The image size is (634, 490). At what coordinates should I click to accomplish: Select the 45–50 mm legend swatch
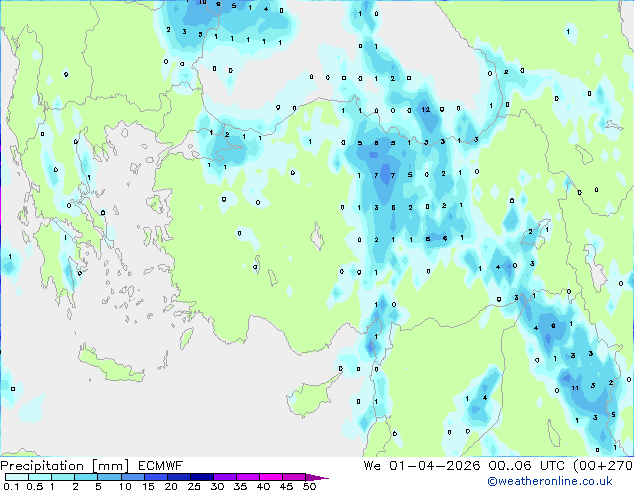pos(294,477)
